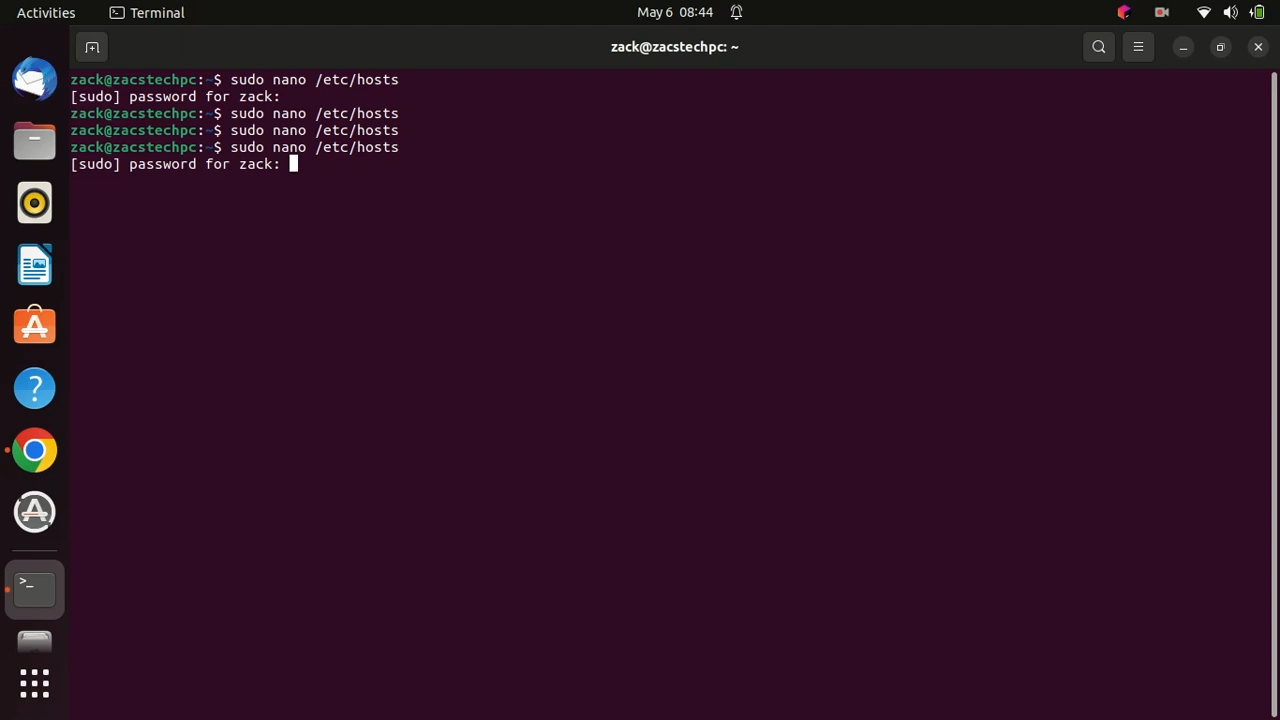This screenshot has height=720, width=1280.
Task: Open system menu via battery icon
Action: [x=1258, y=13]
